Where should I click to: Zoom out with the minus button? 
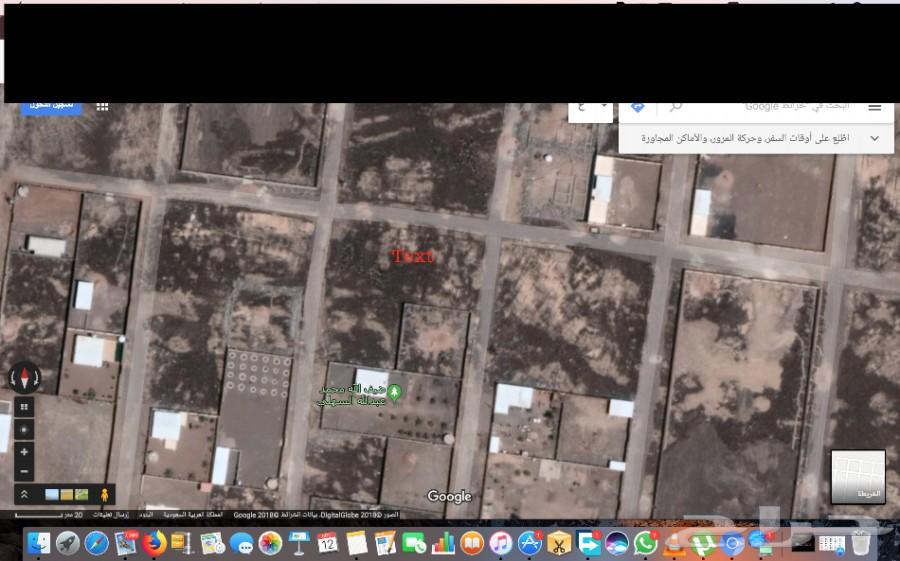click(24, 471)
